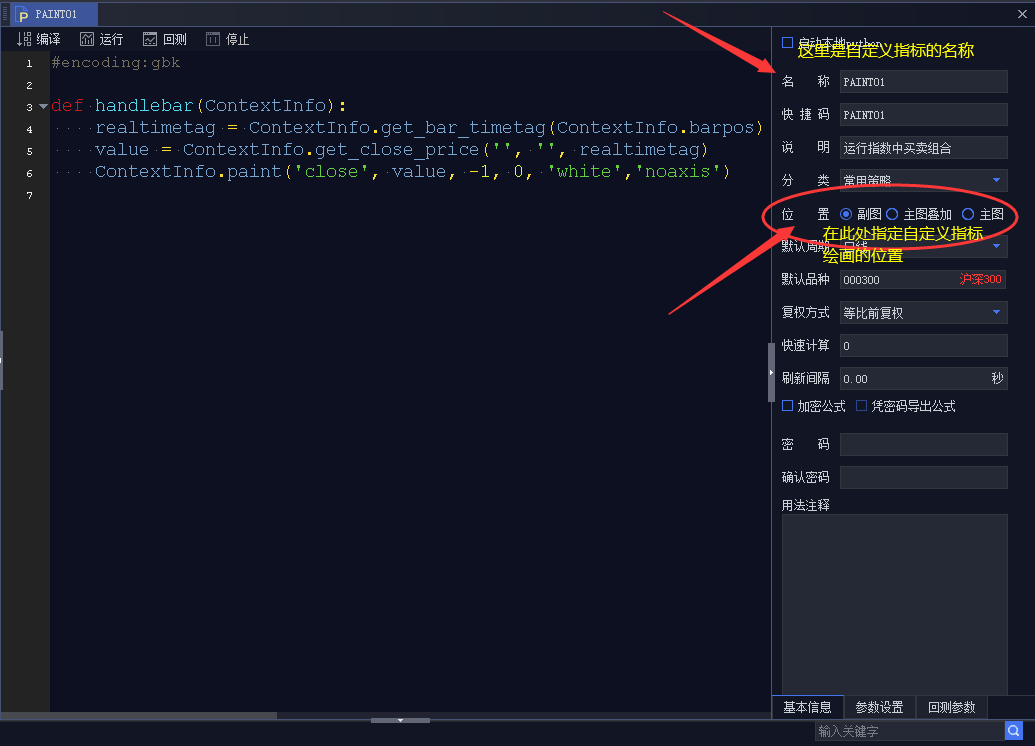Switch to the 参数设置 tab
This screenshot has height=746, width=1035.
point(878,707)
